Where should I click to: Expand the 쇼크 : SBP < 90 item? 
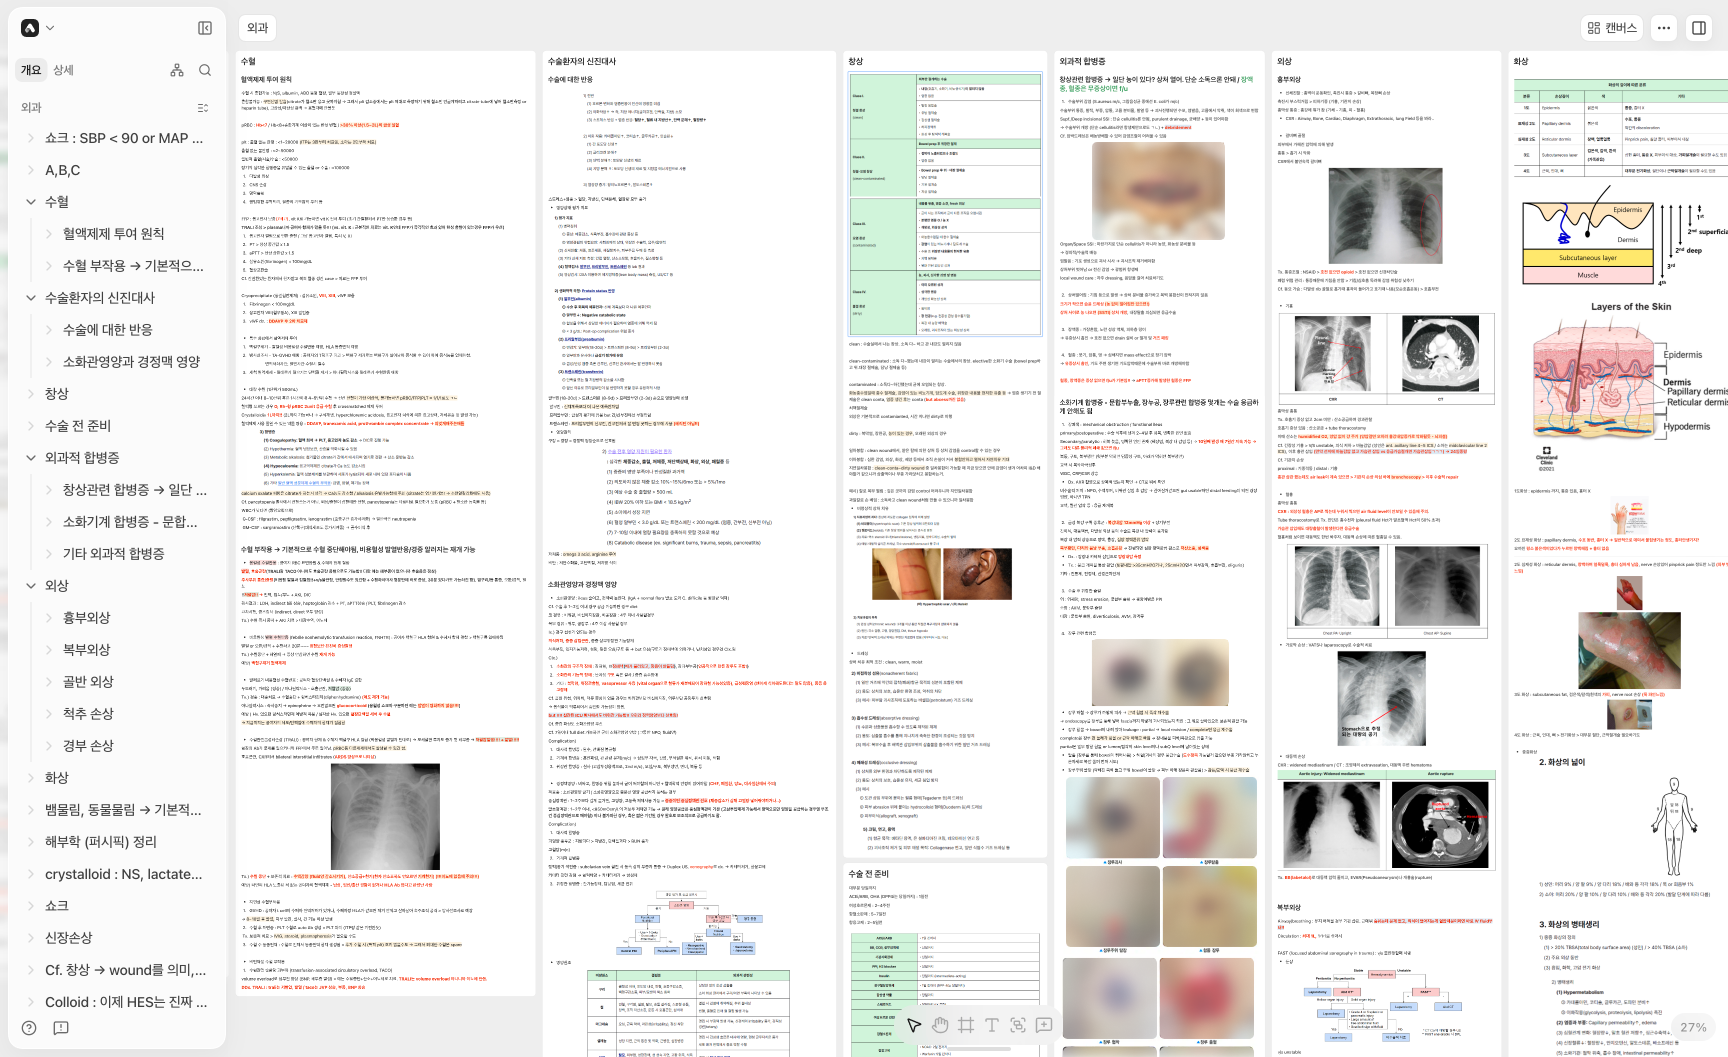point(31,138)
